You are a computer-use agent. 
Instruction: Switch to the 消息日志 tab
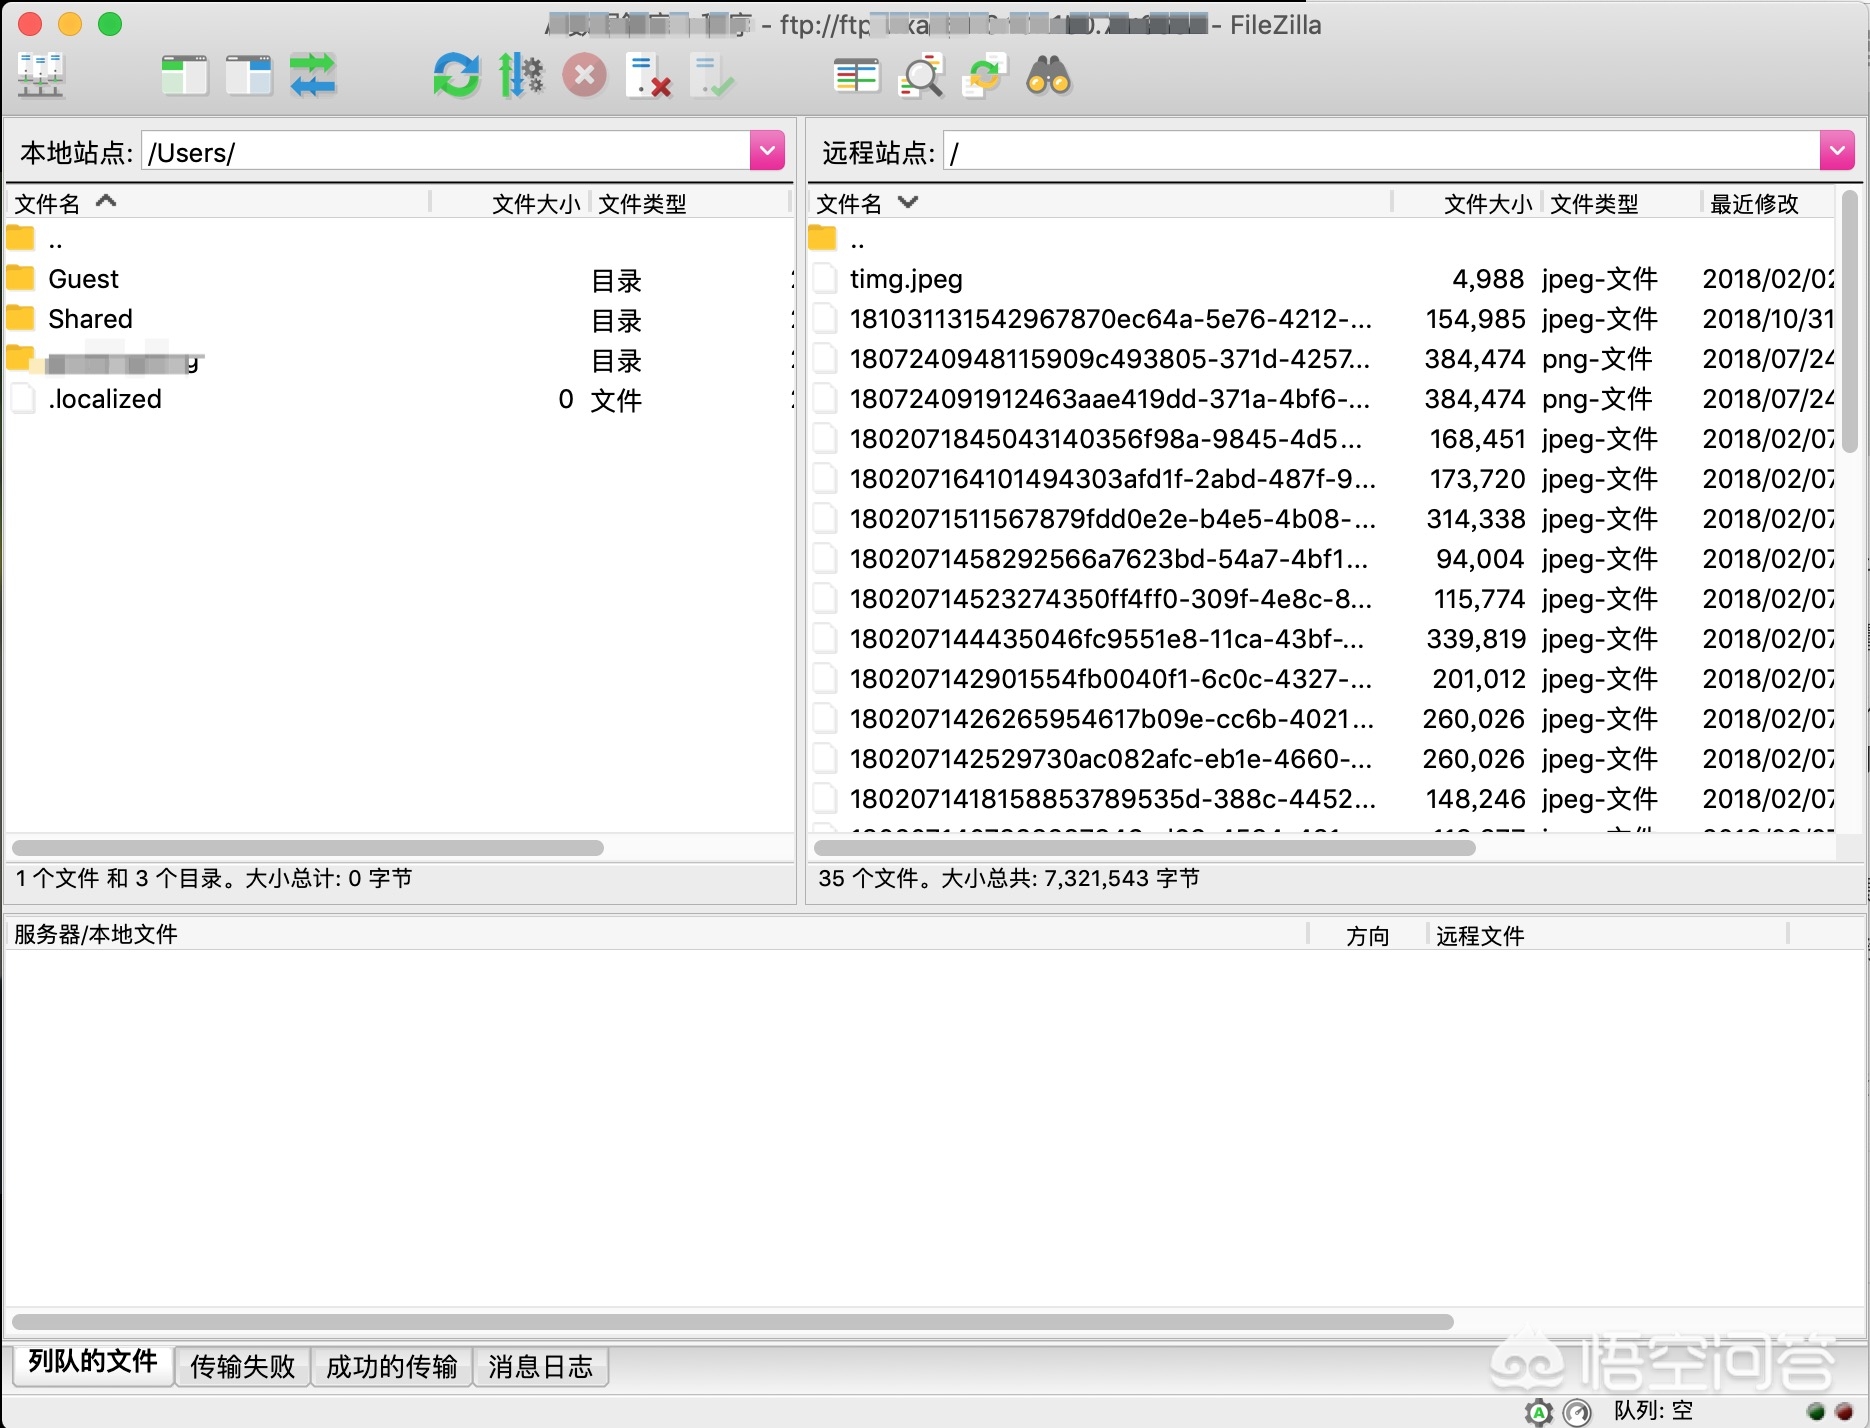click(541, 1366)
